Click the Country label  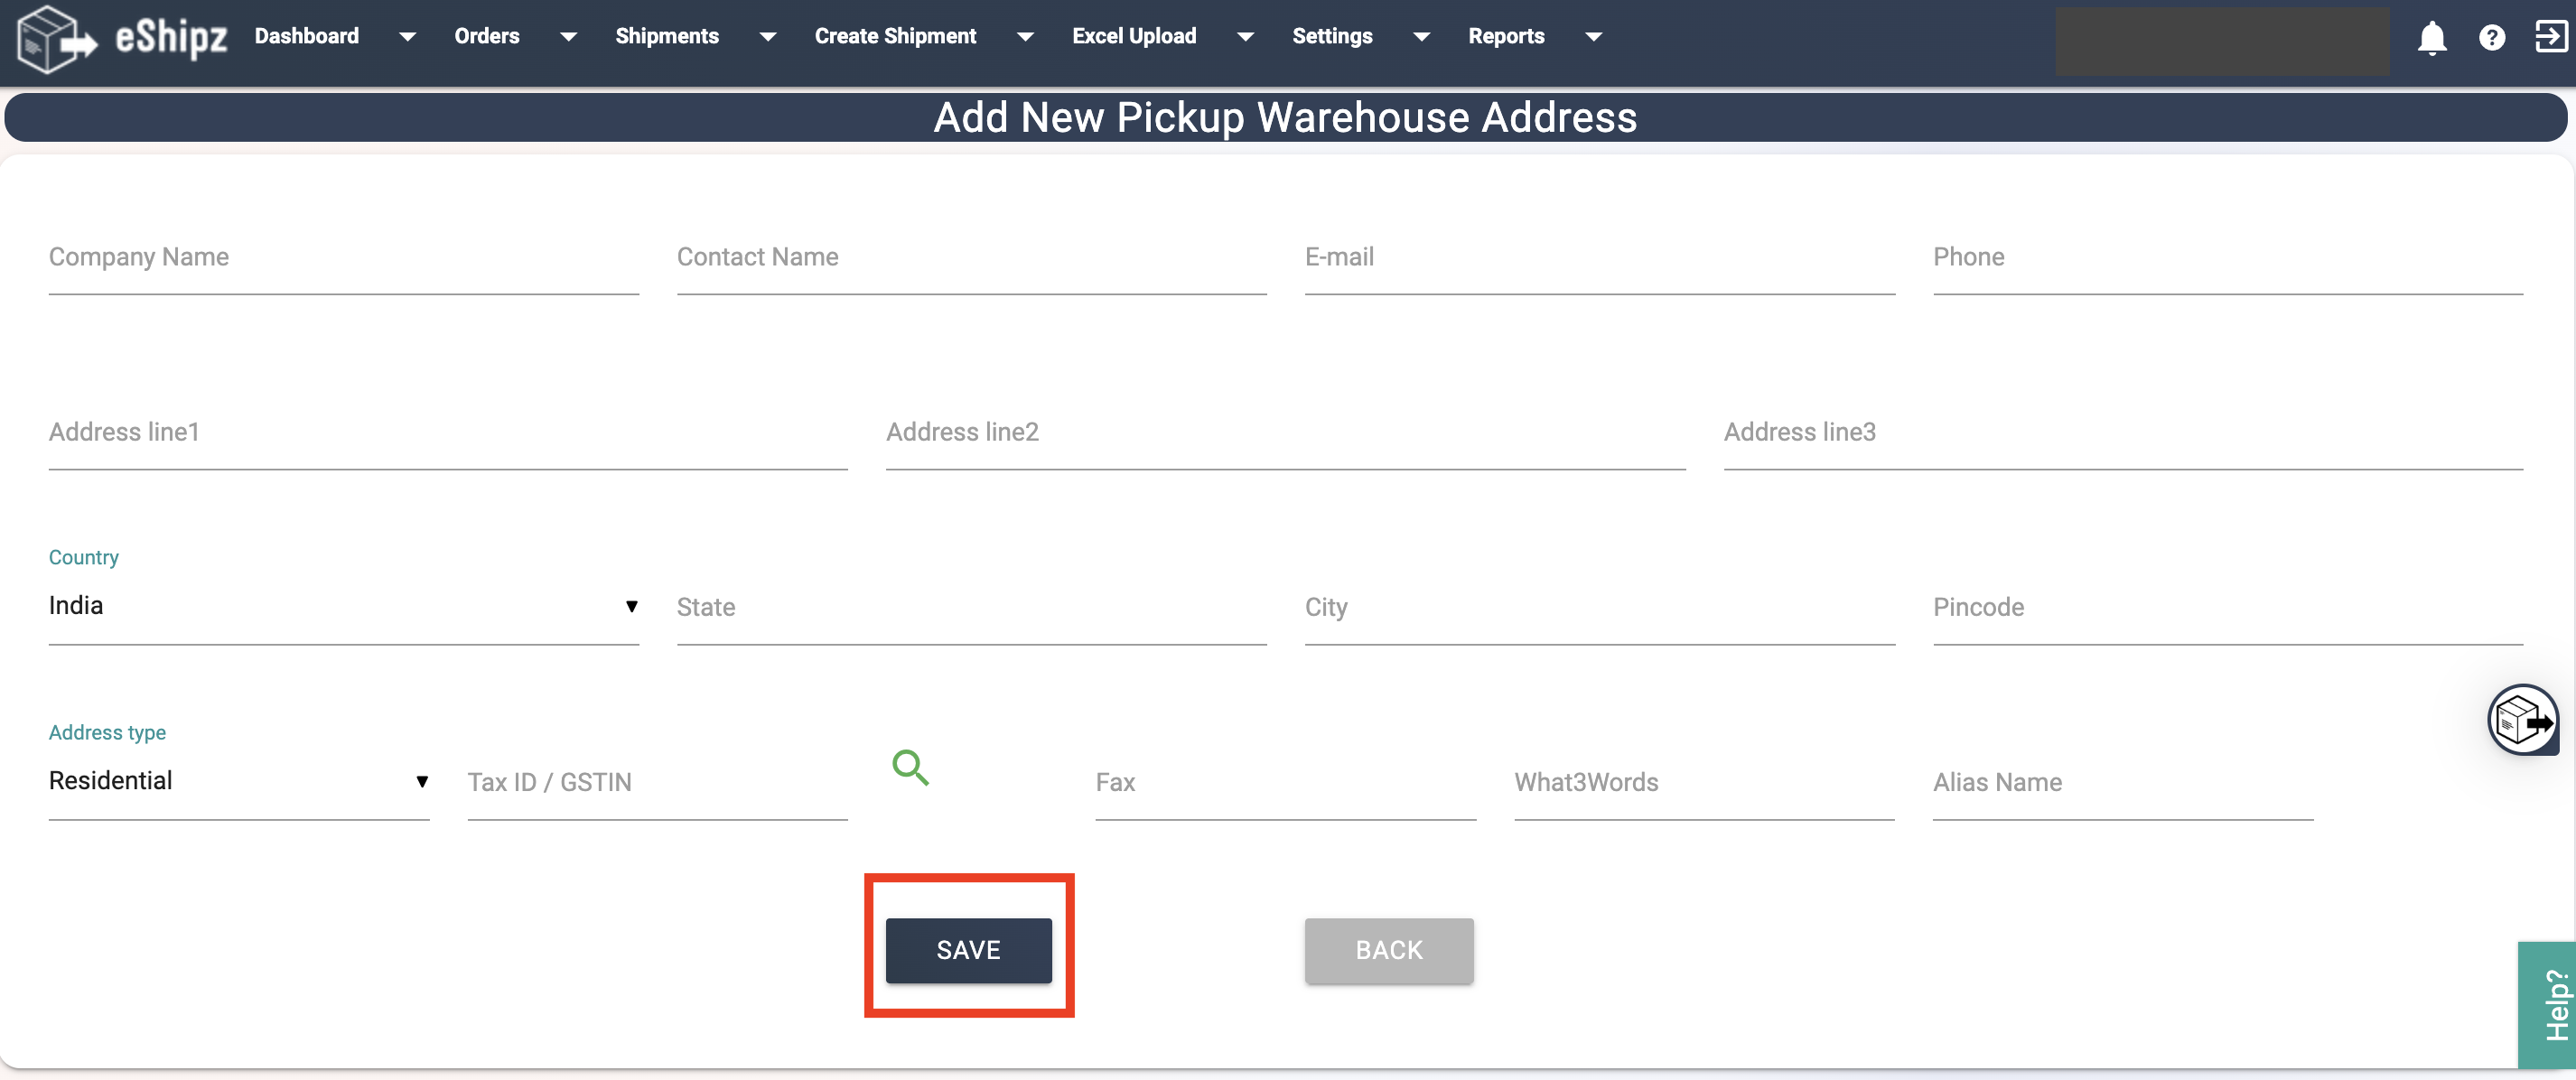coord(84,557)
